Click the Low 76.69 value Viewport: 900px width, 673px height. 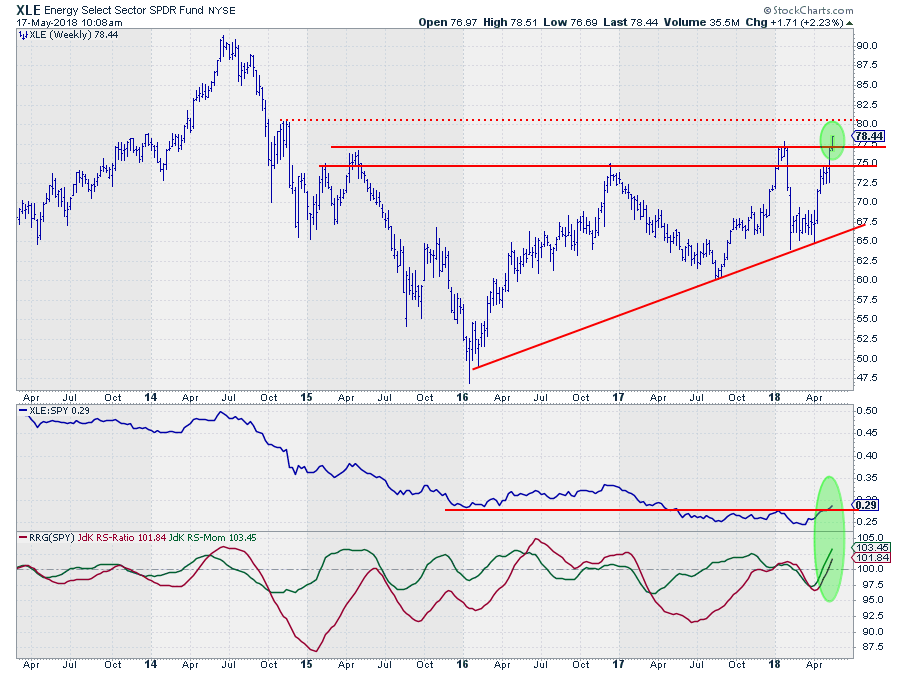[x=570, y=22]
